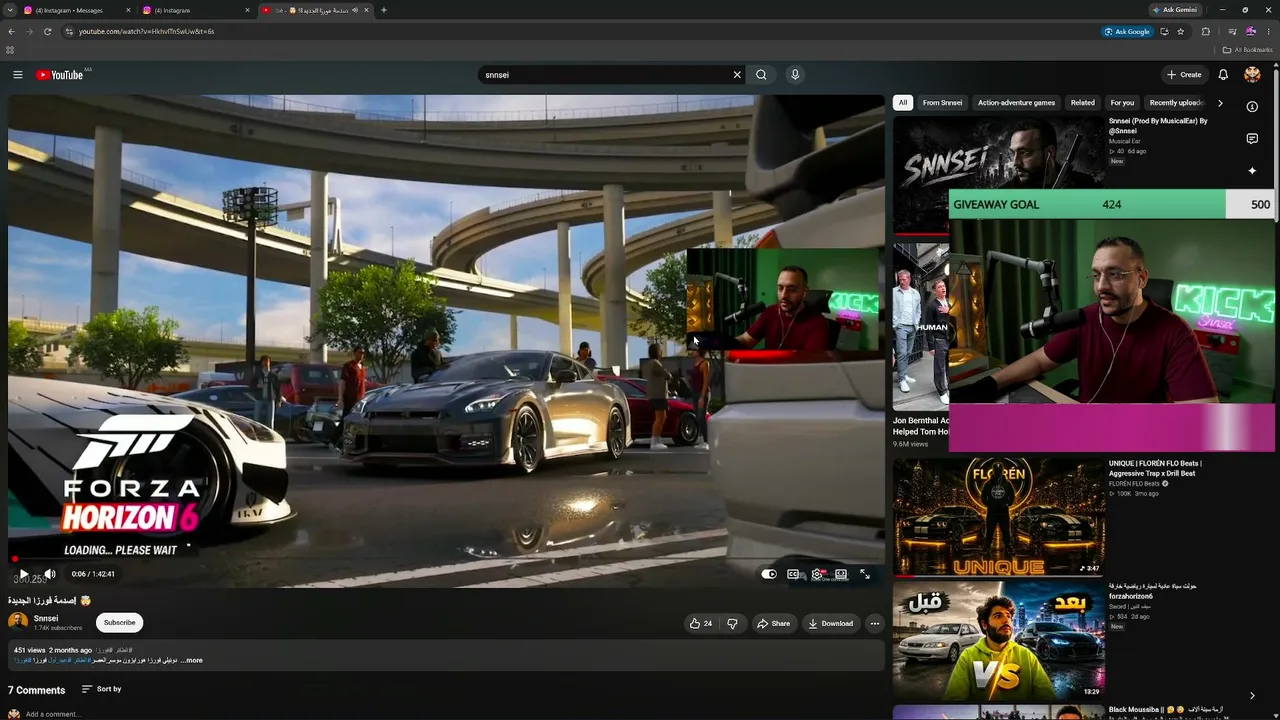Dislike this video
The image size is (1280, 720).
point(732,623)
